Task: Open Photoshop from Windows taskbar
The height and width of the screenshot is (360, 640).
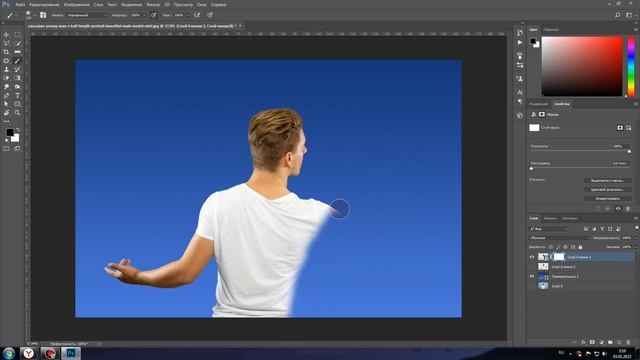Action: coord(71,353)
